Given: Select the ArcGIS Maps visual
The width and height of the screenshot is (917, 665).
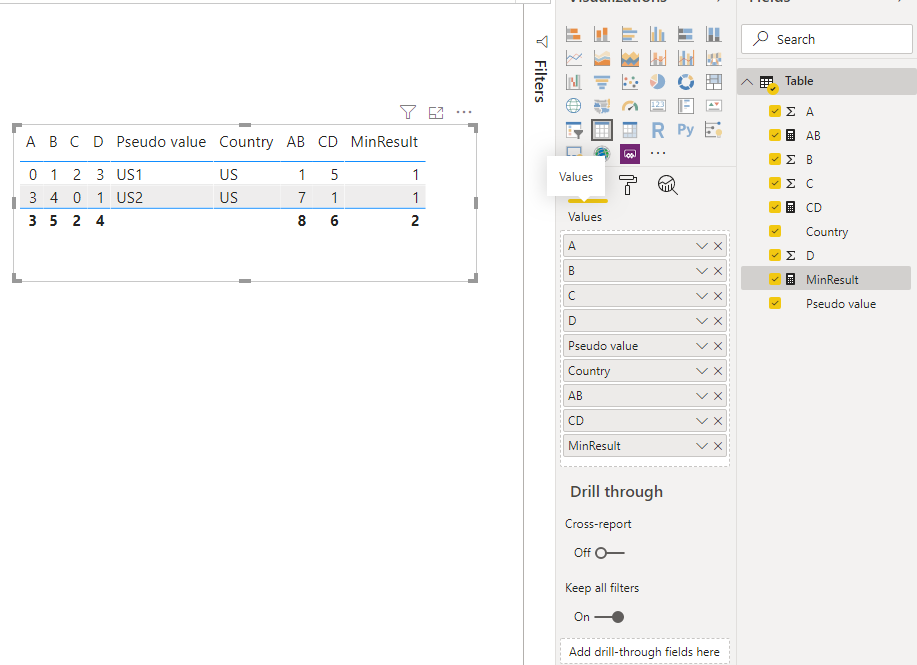Looking at the screenshot, I should (602, 153).
